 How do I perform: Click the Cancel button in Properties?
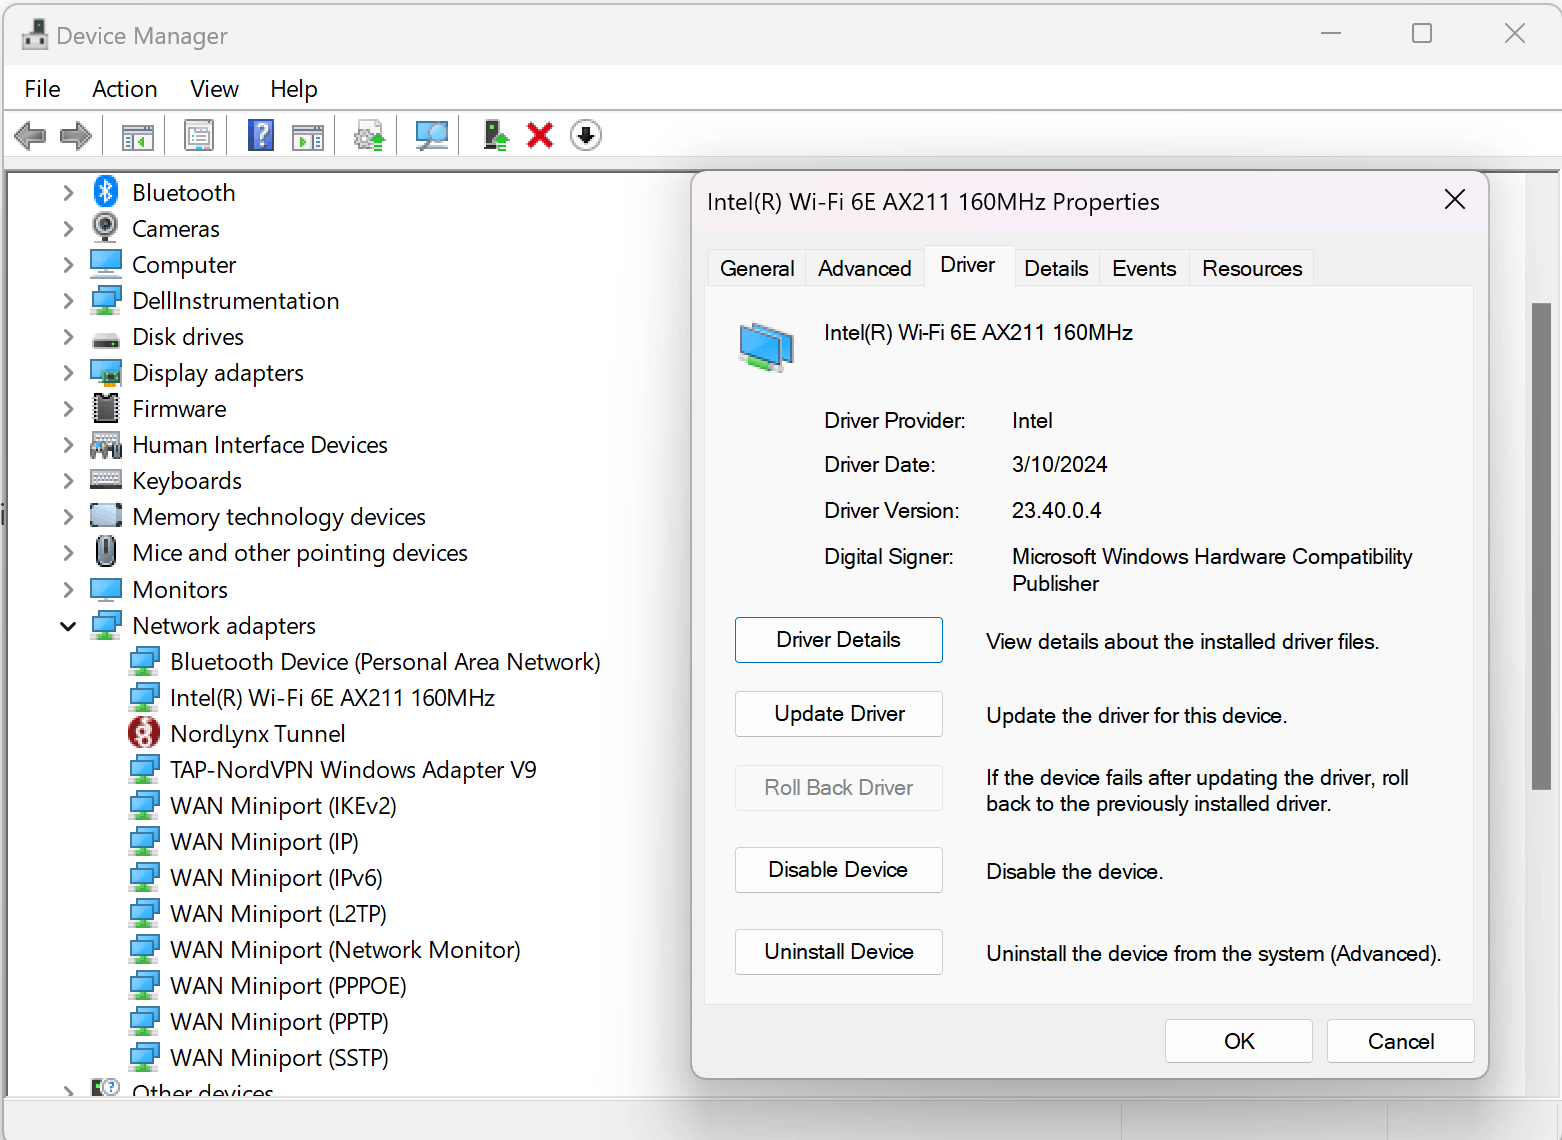pyautogui.click(x=1401, y=1041)
